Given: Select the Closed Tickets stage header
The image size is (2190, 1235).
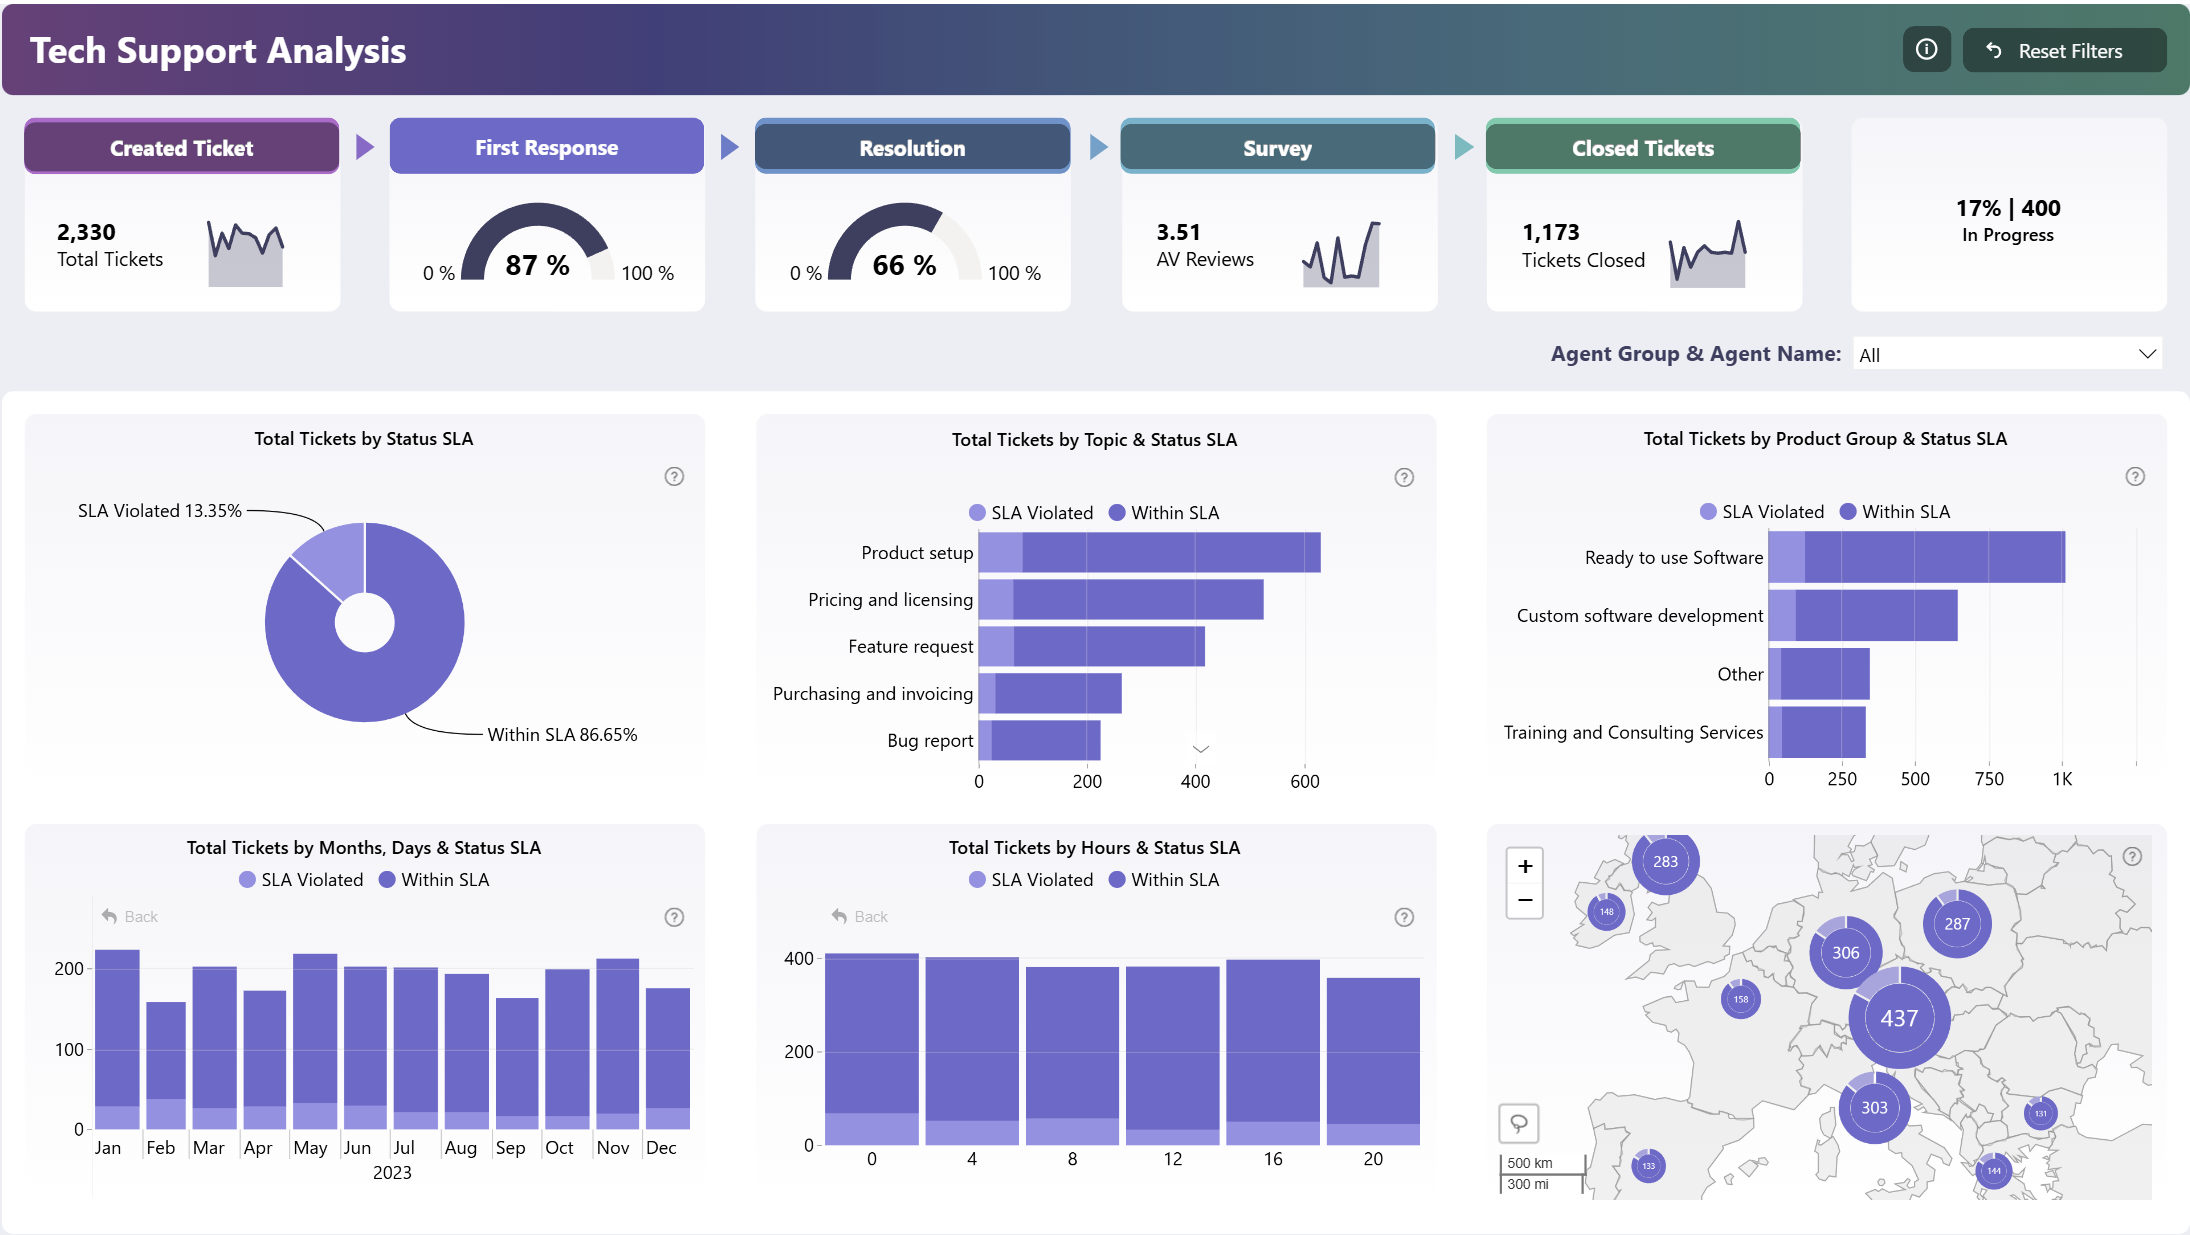Looking at the screenshot, I should click(1642, 148).
